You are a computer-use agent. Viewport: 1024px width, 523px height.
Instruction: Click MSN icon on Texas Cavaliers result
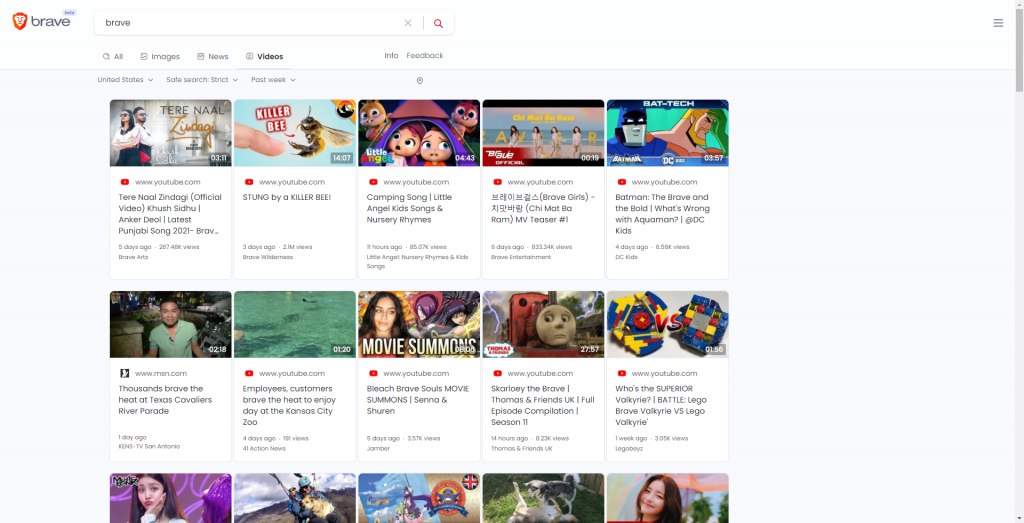coord(125,373)
